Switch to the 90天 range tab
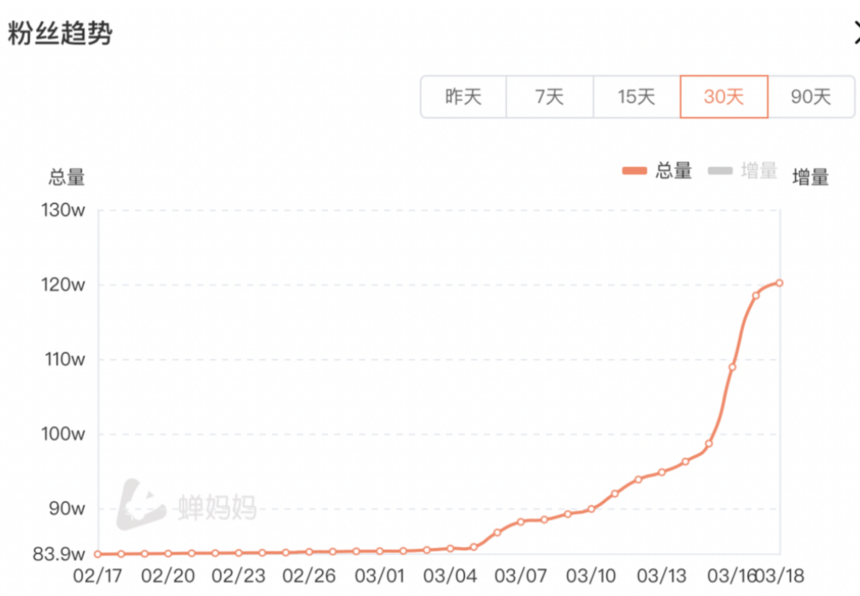 [x=811, y=97]
